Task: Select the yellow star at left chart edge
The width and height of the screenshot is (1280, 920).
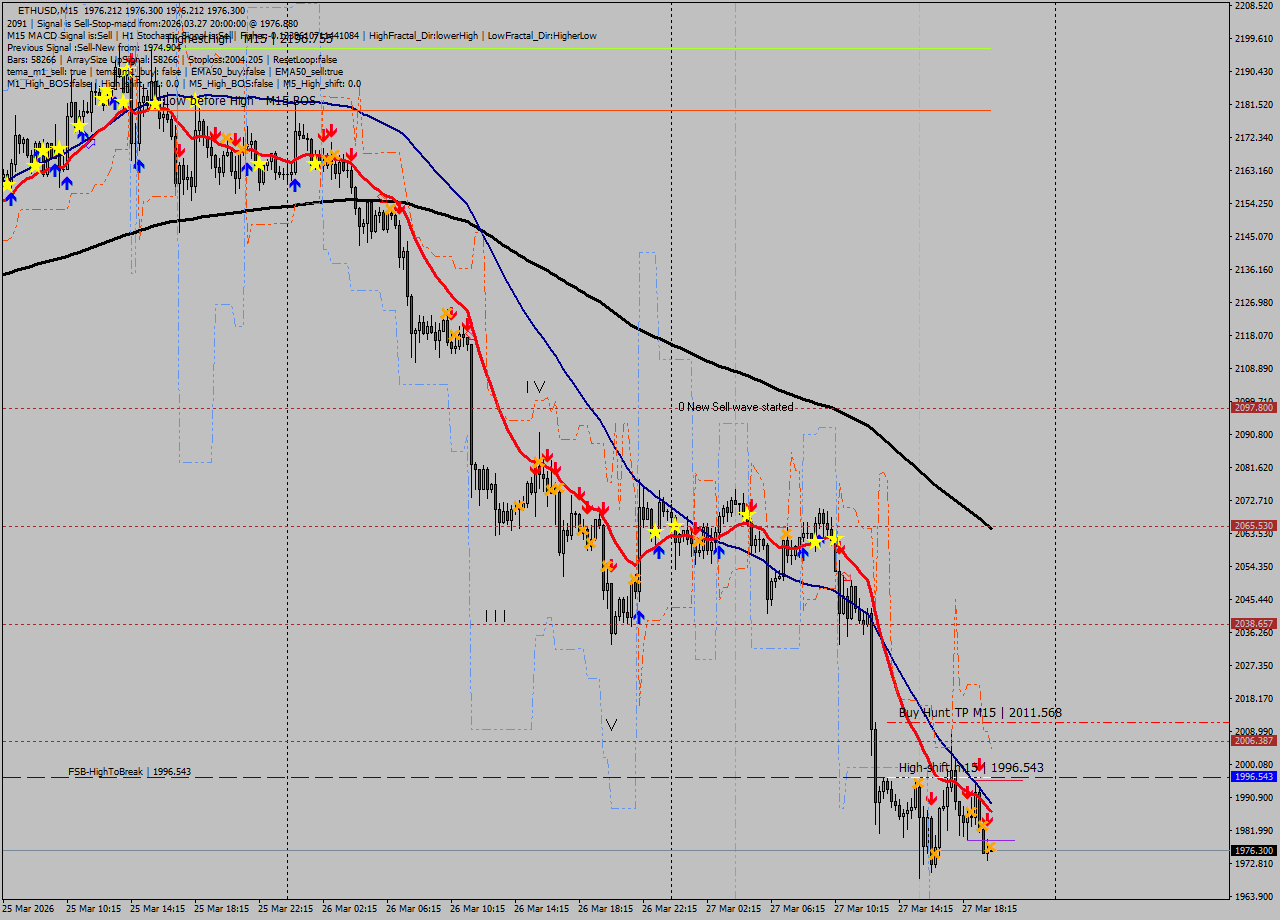Action: tap(9, 184)
